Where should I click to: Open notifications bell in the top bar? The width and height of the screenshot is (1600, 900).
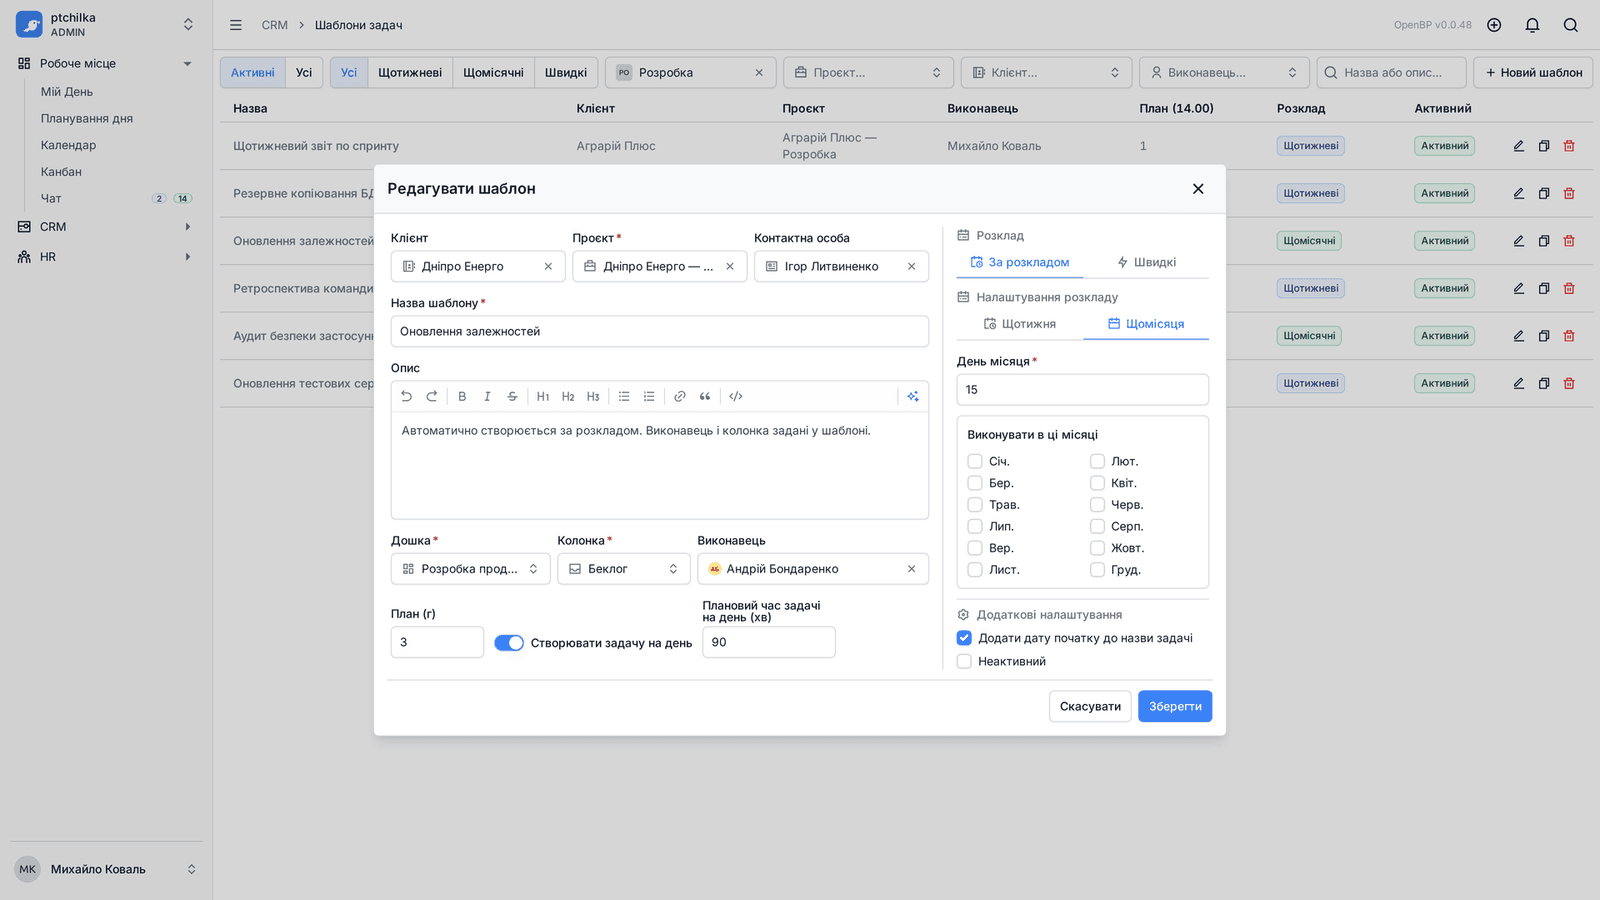(x=1532, y=25)
